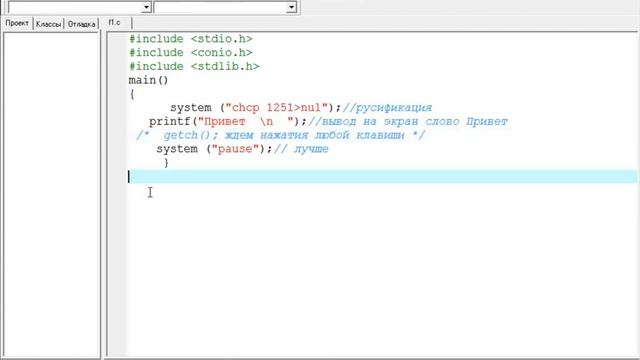Click the highlighted current editor line
The height and width of the screenshot is (360, 640).
coord(382,177)
